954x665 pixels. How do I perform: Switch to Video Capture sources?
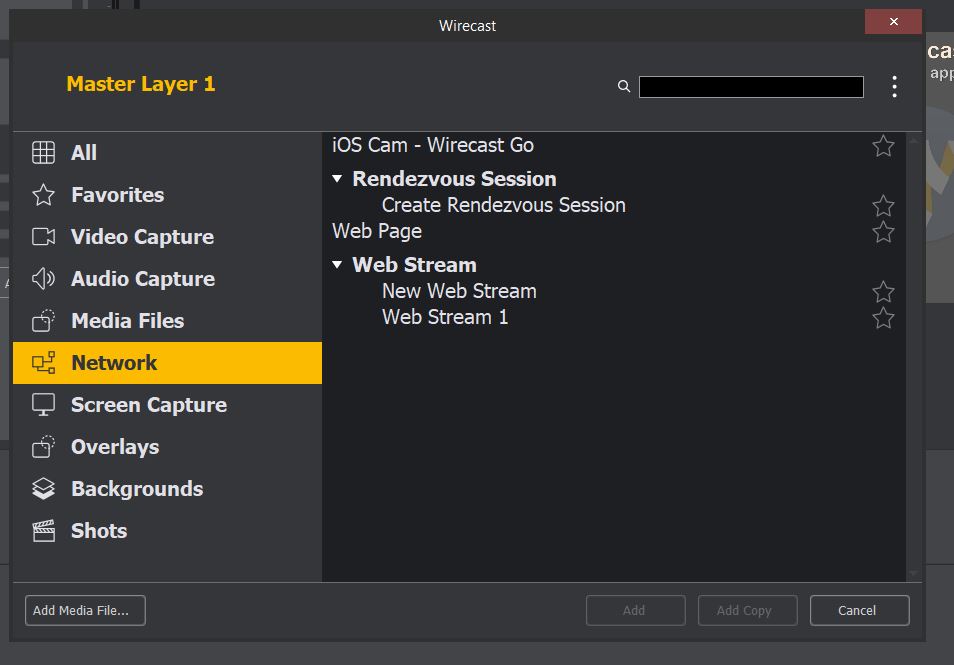point(167,237)
